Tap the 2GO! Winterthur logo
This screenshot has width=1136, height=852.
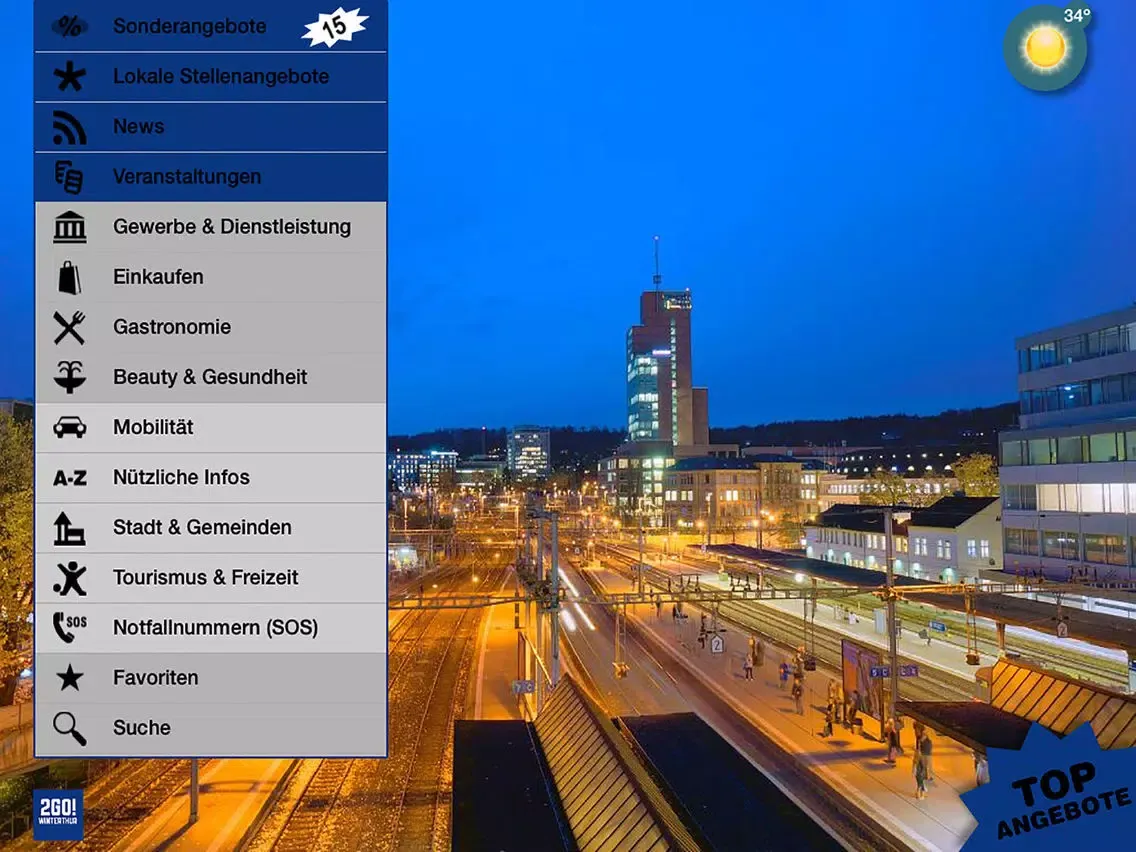point(58,814)
